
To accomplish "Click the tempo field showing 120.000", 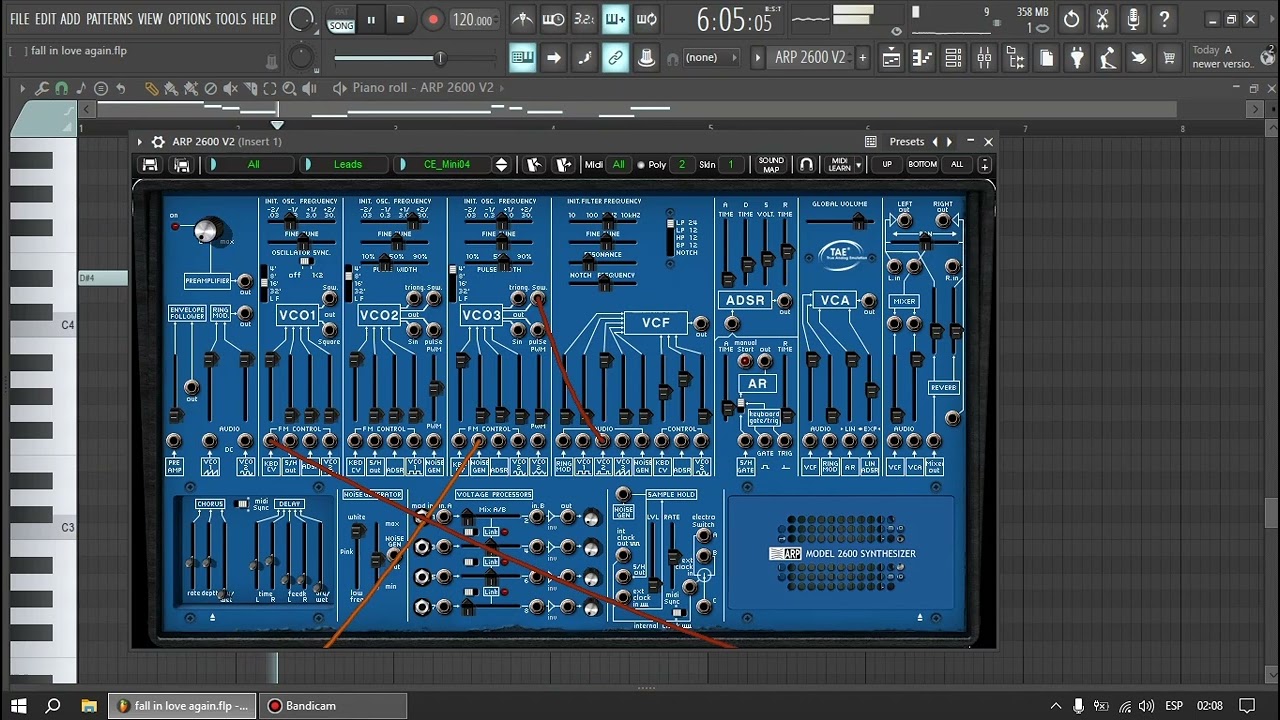I will pyautogui.click(x=472, y=20).
